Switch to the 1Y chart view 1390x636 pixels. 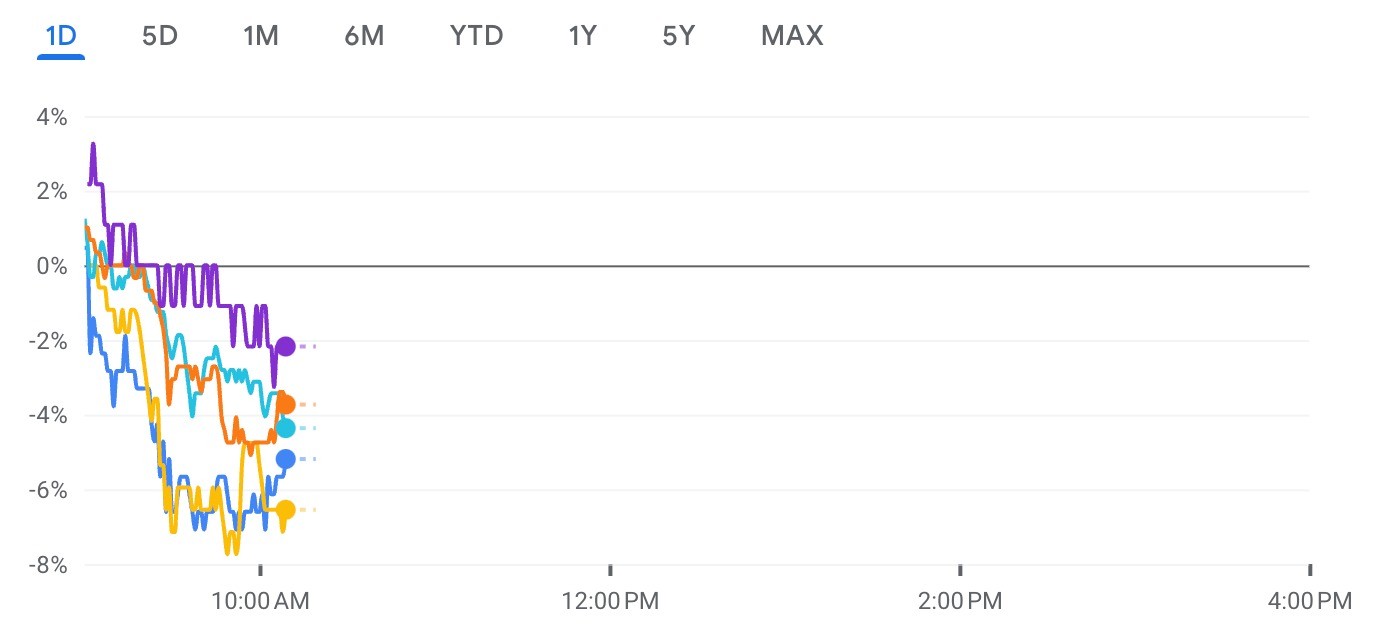pos(582,36)
